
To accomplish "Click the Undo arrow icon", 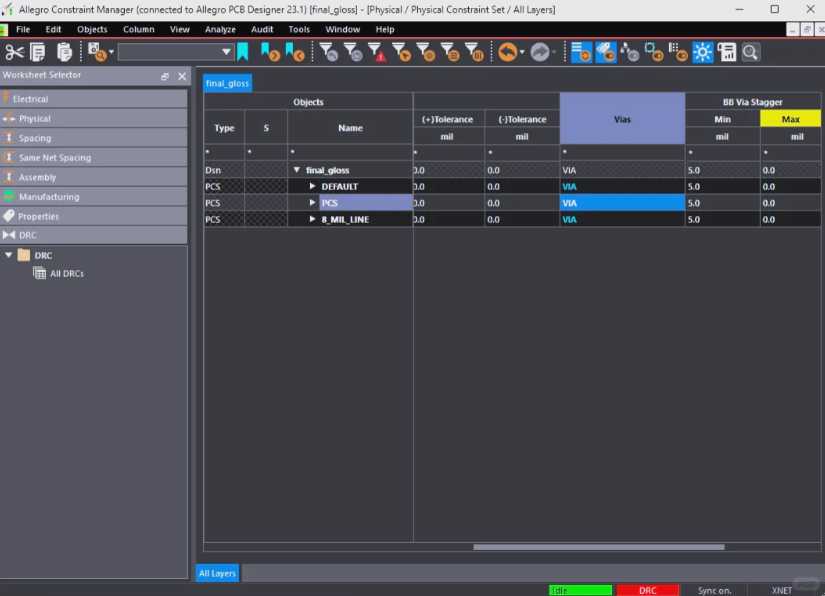I will click(508, 52).
